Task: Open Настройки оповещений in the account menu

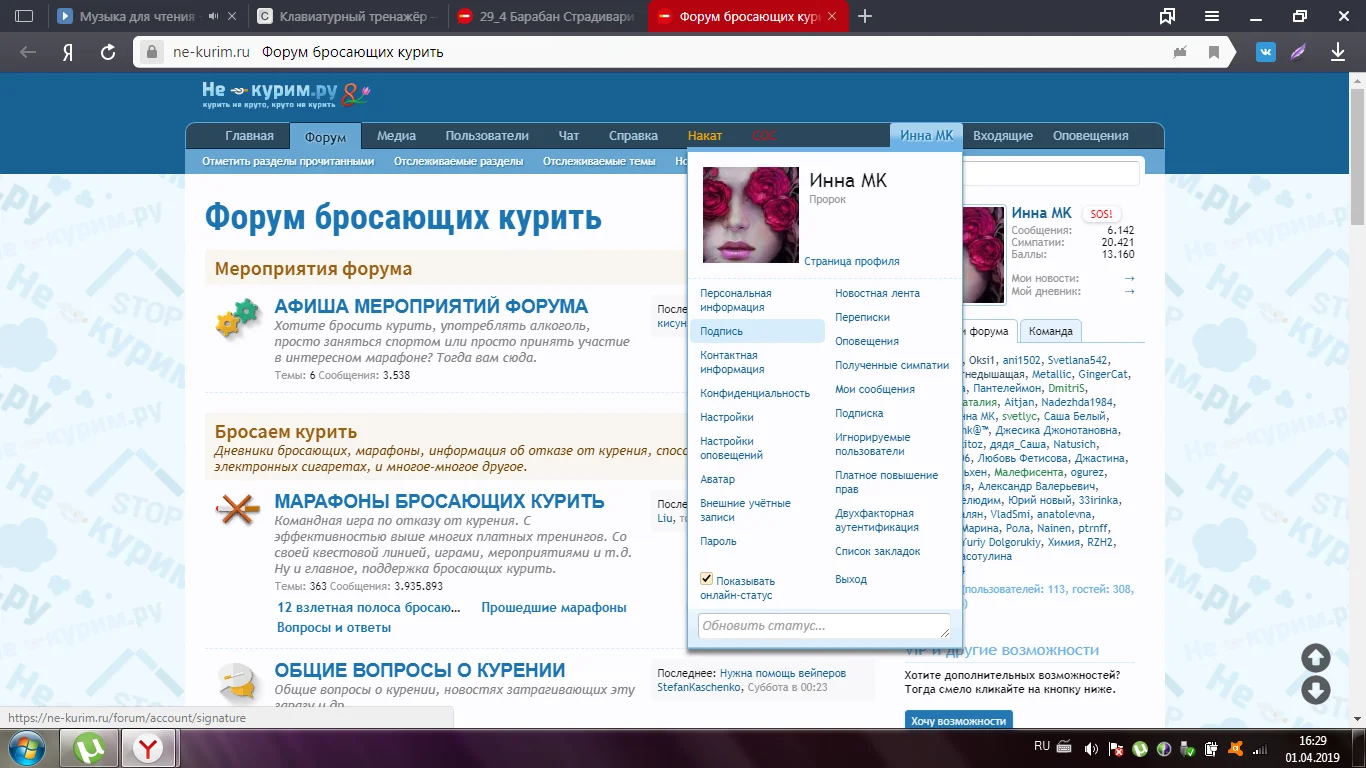Action: (732, 448)
